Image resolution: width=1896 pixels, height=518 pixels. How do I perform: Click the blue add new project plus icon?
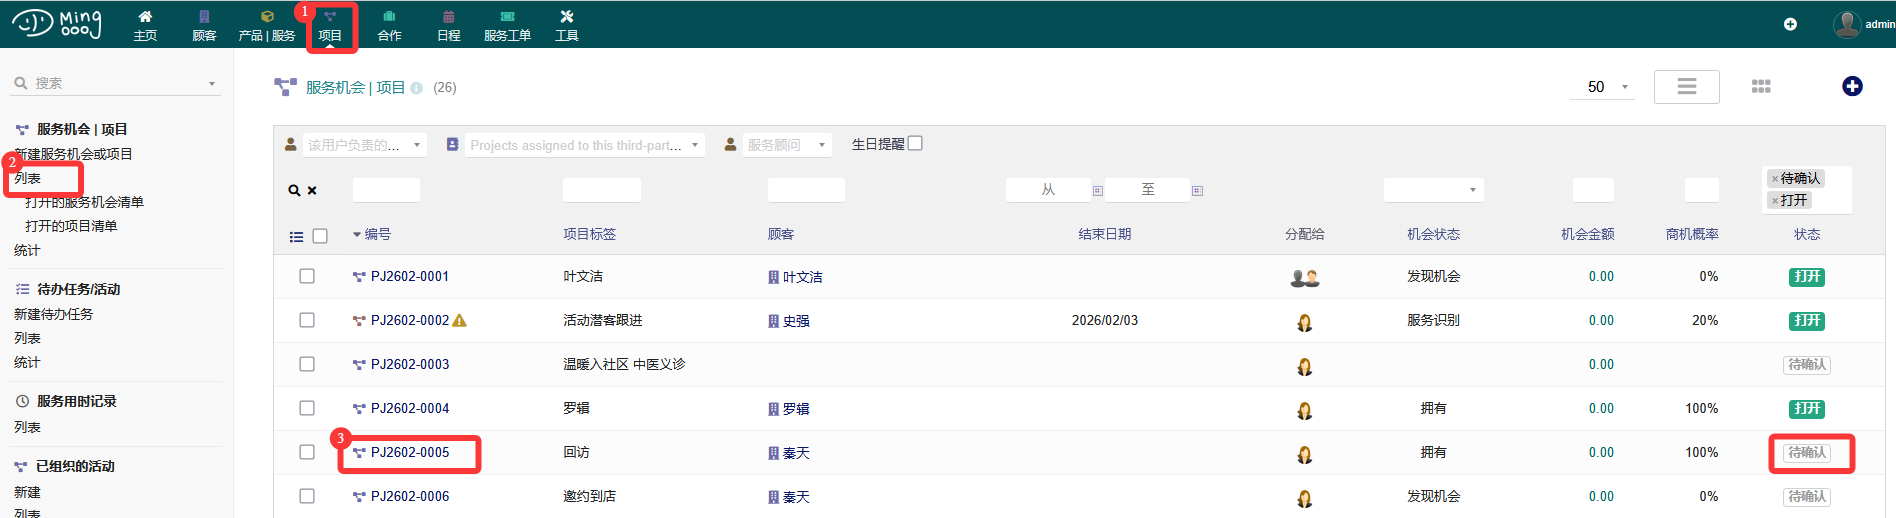1852,87
